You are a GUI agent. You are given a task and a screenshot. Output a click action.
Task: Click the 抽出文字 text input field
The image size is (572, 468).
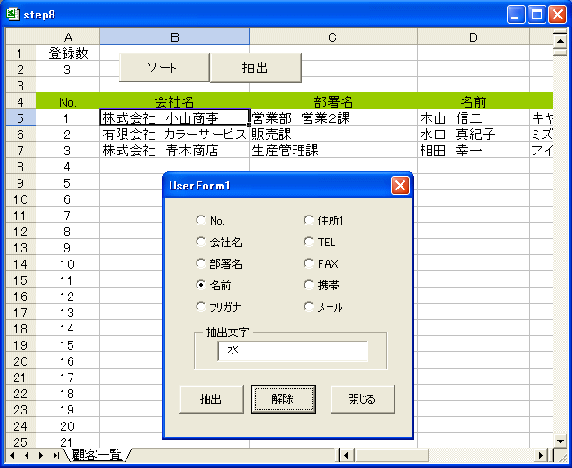[x=293, y=351]
